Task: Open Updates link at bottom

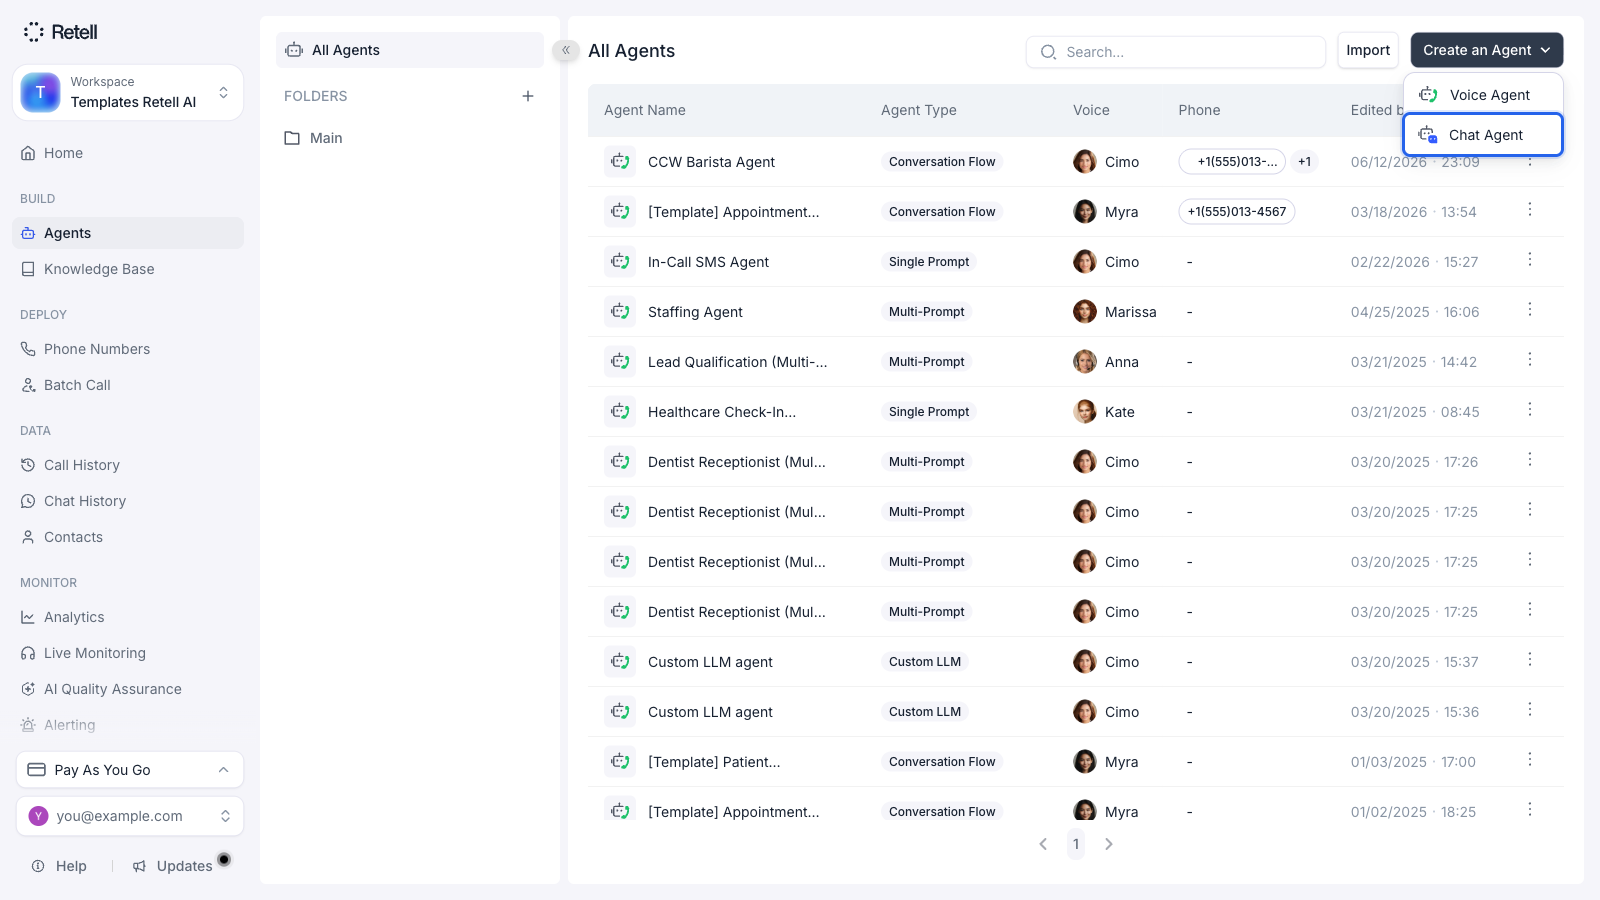Action: 173,866
